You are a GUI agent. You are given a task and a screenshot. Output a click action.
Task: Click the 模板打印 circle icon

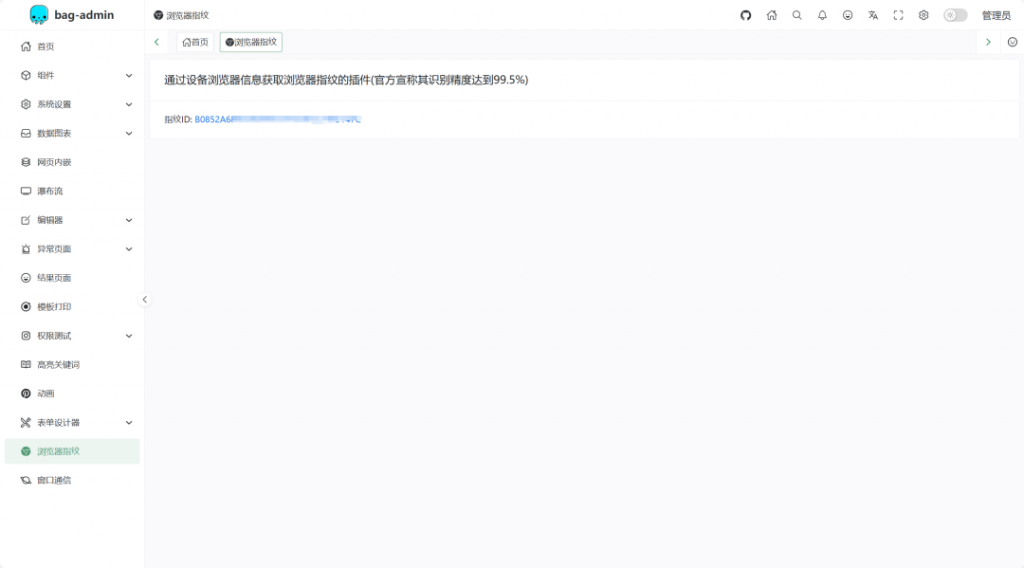(25, 307)
